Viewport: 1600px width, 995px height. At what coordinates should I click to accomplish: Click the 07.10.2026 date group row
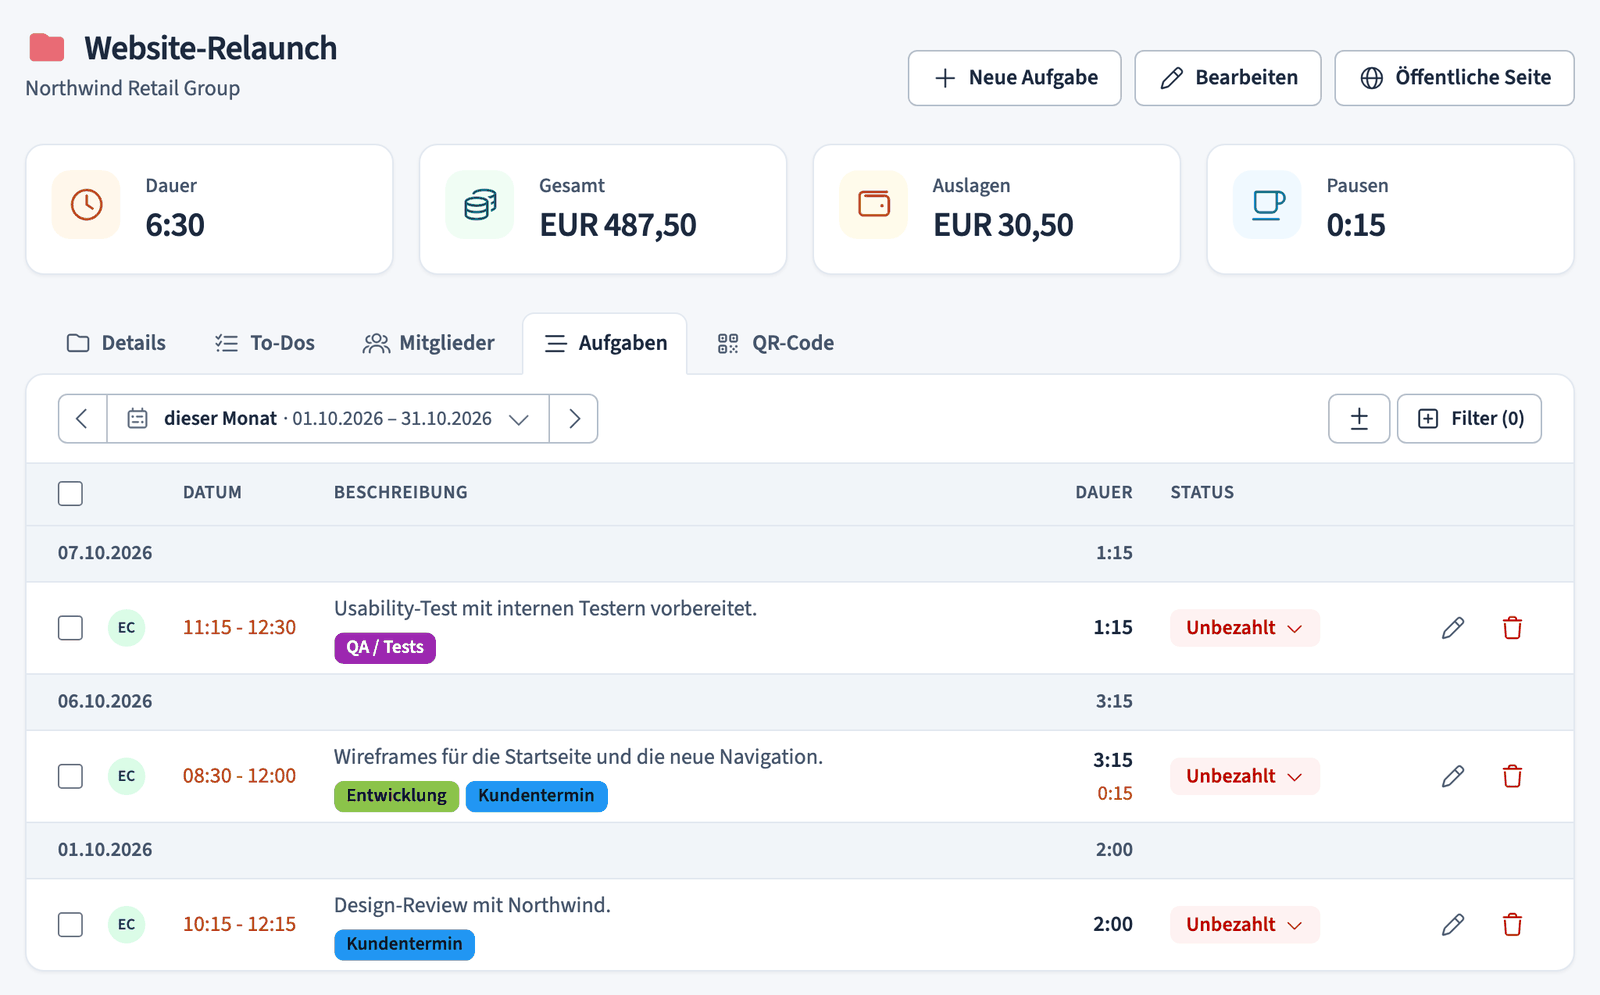800,553
